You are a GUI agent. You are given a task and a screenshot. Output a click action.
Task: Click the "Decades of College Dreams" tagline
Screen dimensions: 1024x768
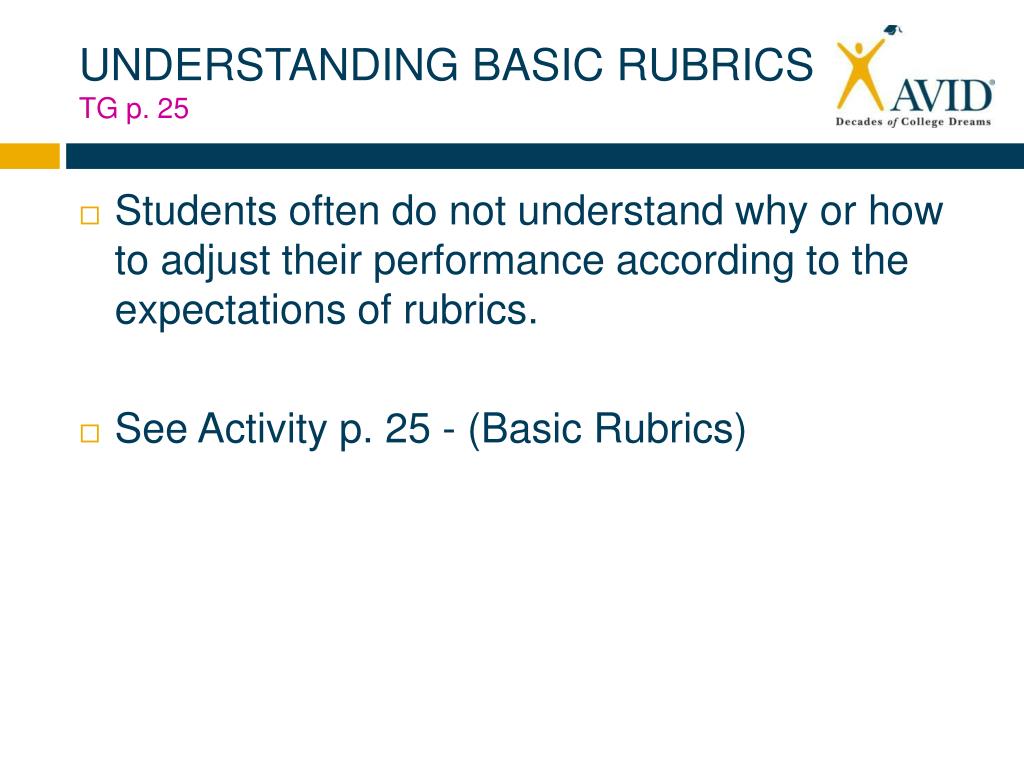[x=913, y=121]
